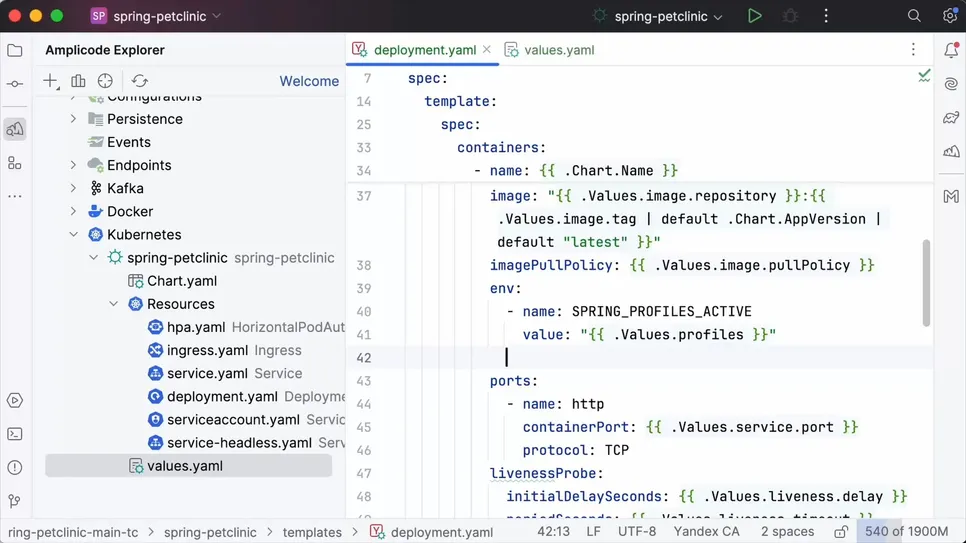Expand the Persistence node
This screenshot has height=543, width=966.
point(73,119)
